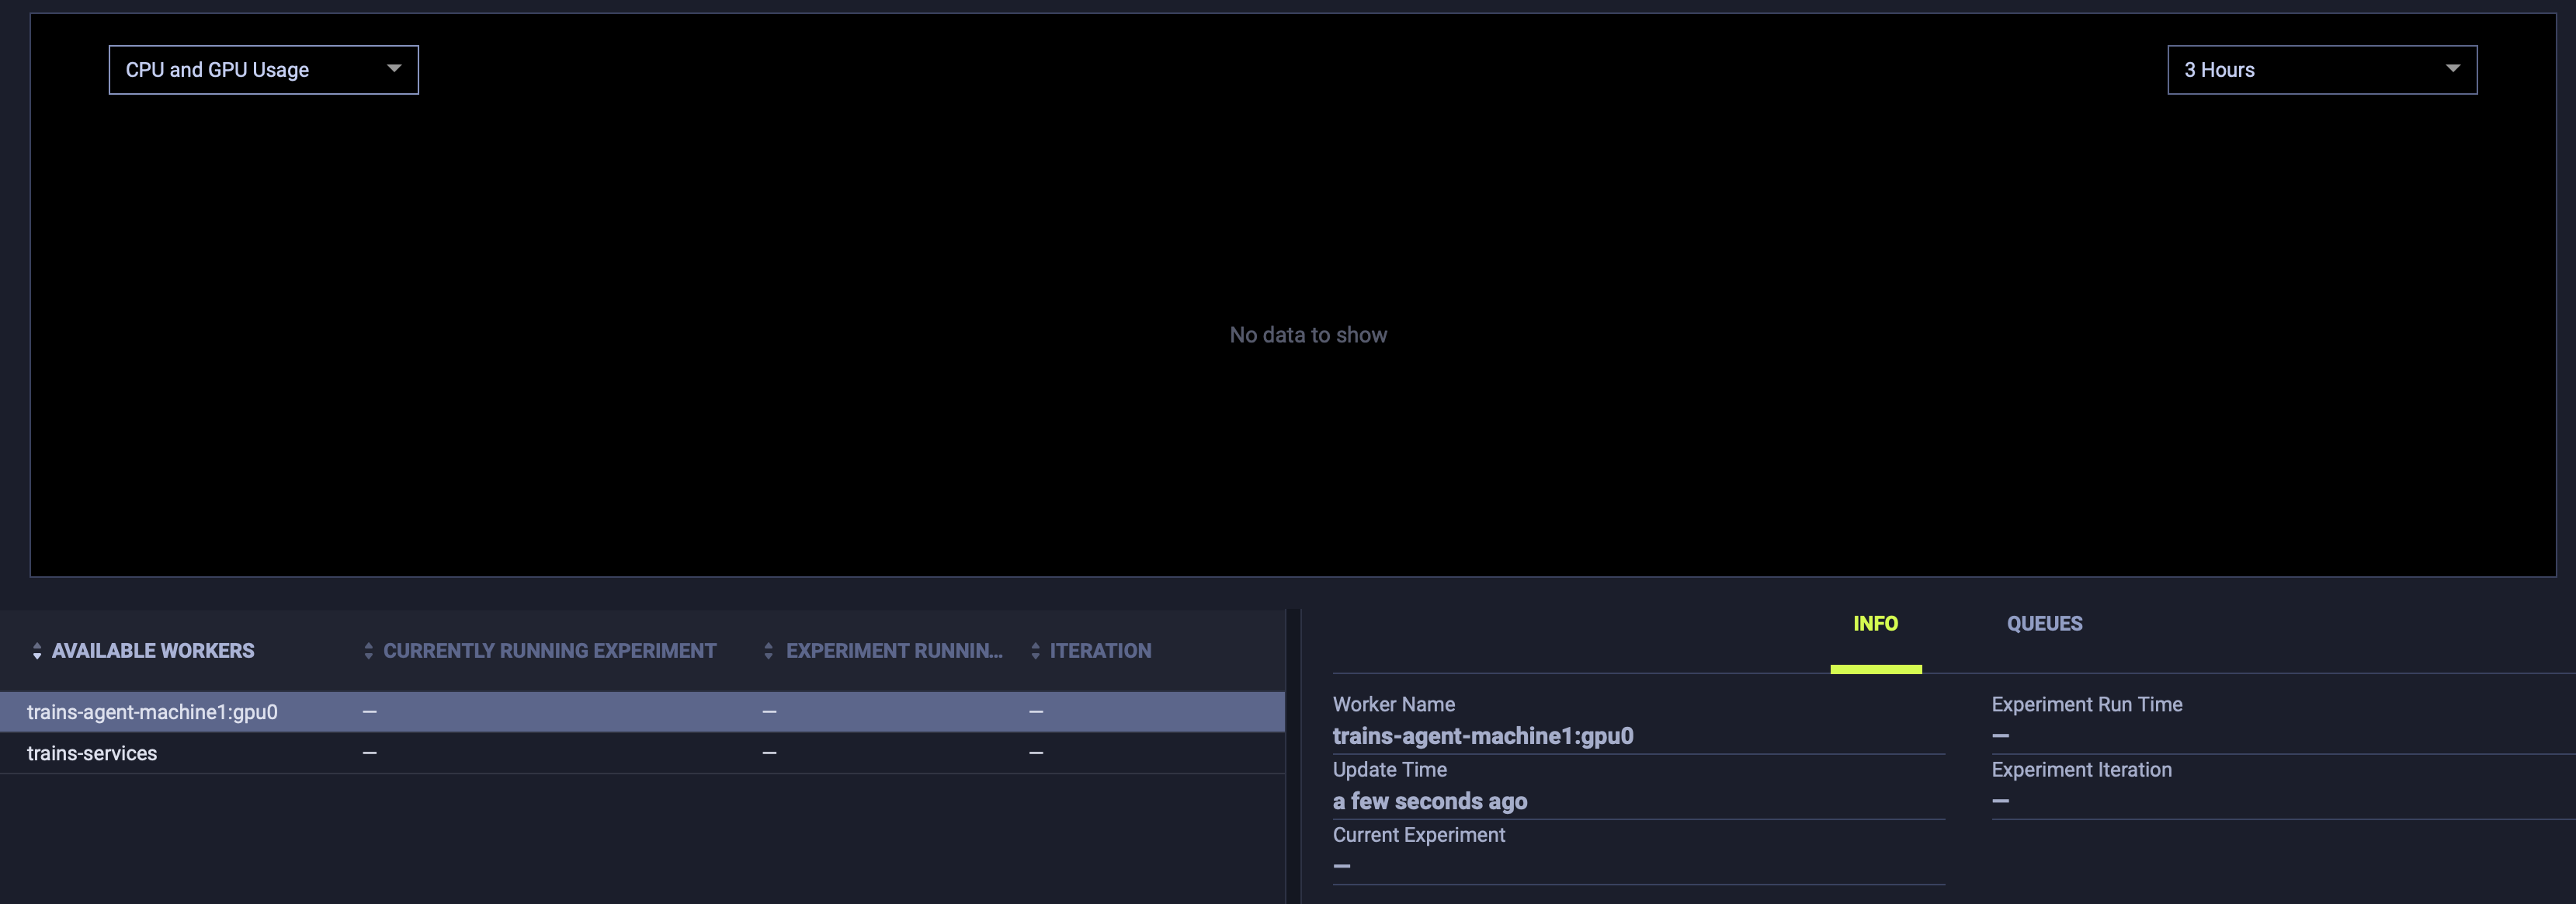Image resolution: width=2576 pixels, height=904 pixels.
Task: Click sort icon beside Currently Running Experiment
Action: coord(368,651)
